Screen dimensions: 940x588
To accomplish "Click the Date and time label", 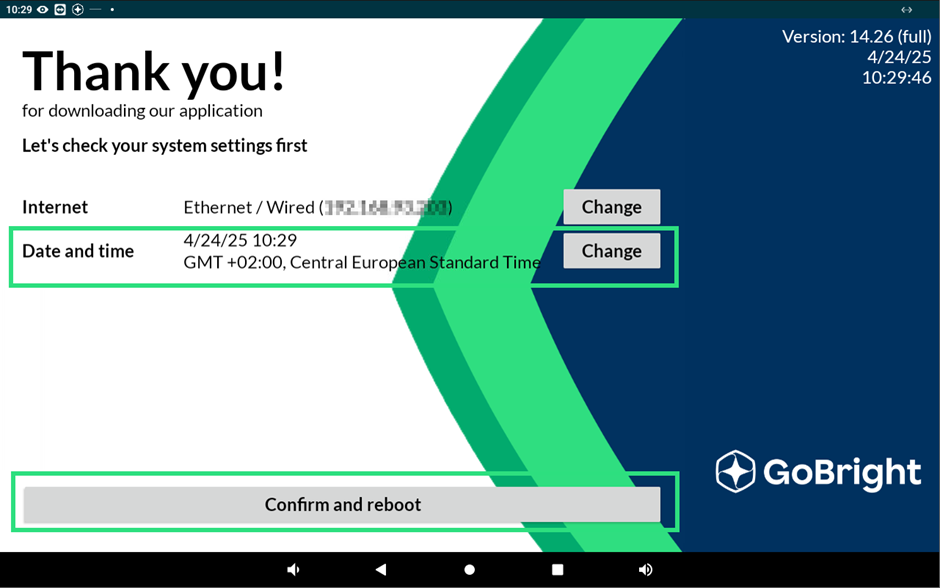I will (x=78, y=251).
